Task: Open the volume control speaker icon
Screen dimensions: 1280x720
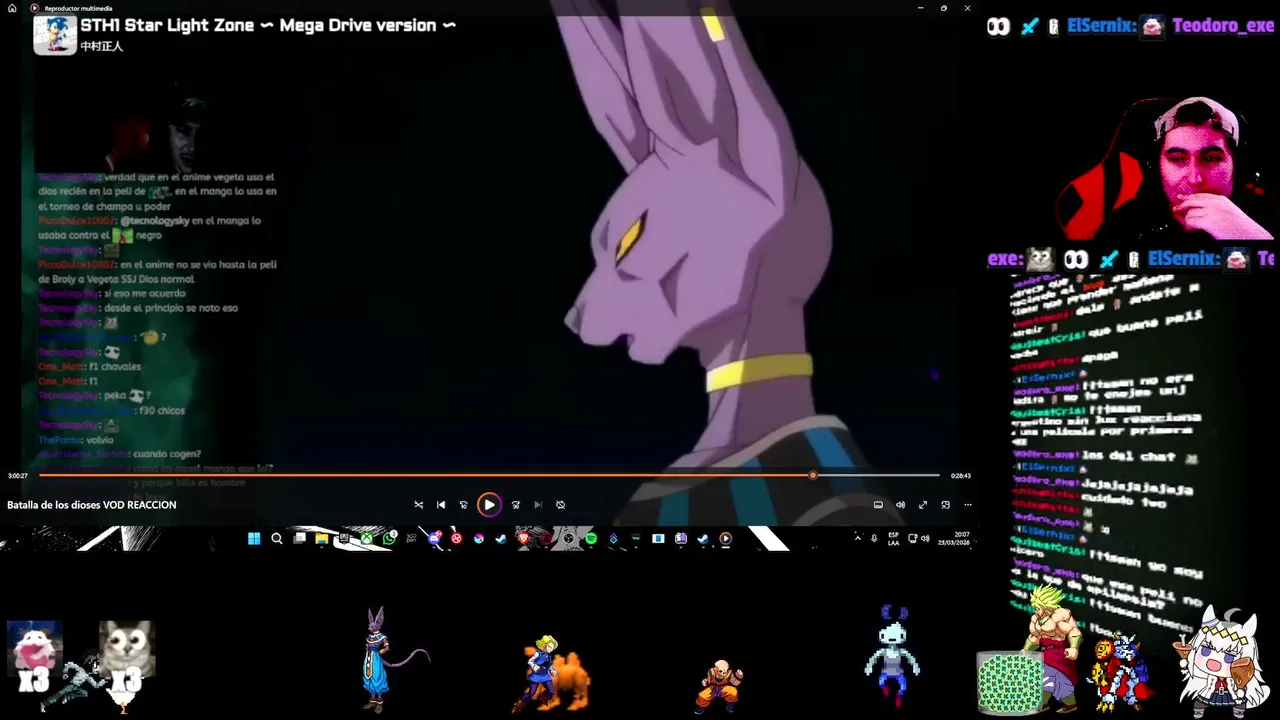Action: 900,505
